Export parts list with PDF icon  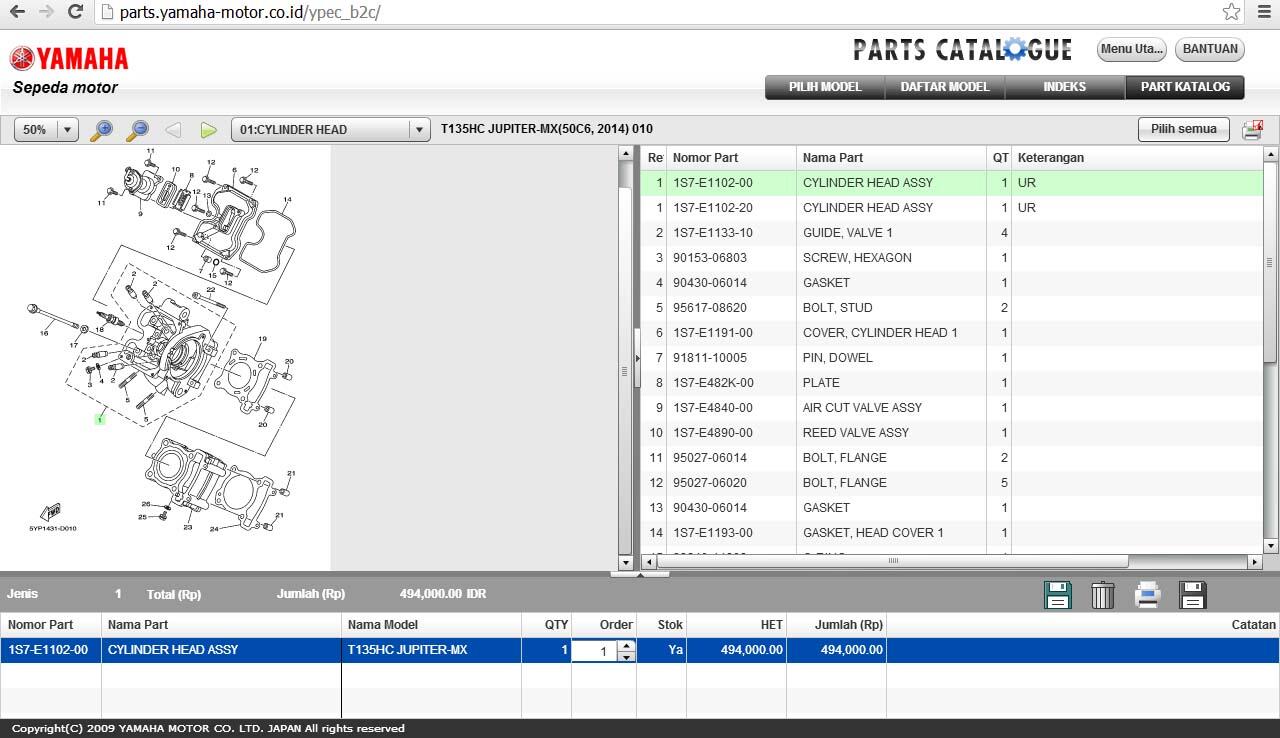(x=1252, y=130)
